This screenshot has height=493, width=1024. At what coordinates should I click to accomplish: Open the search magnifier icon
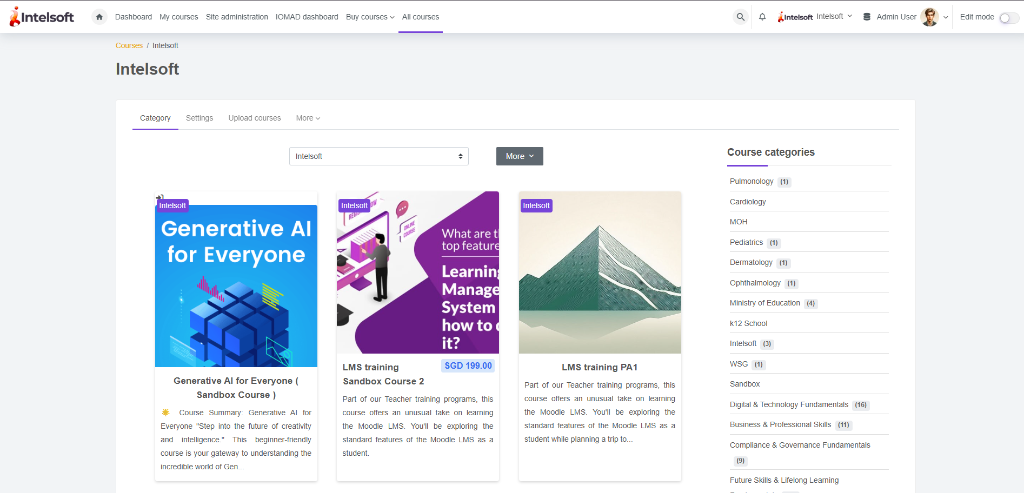tap(740, 17)
